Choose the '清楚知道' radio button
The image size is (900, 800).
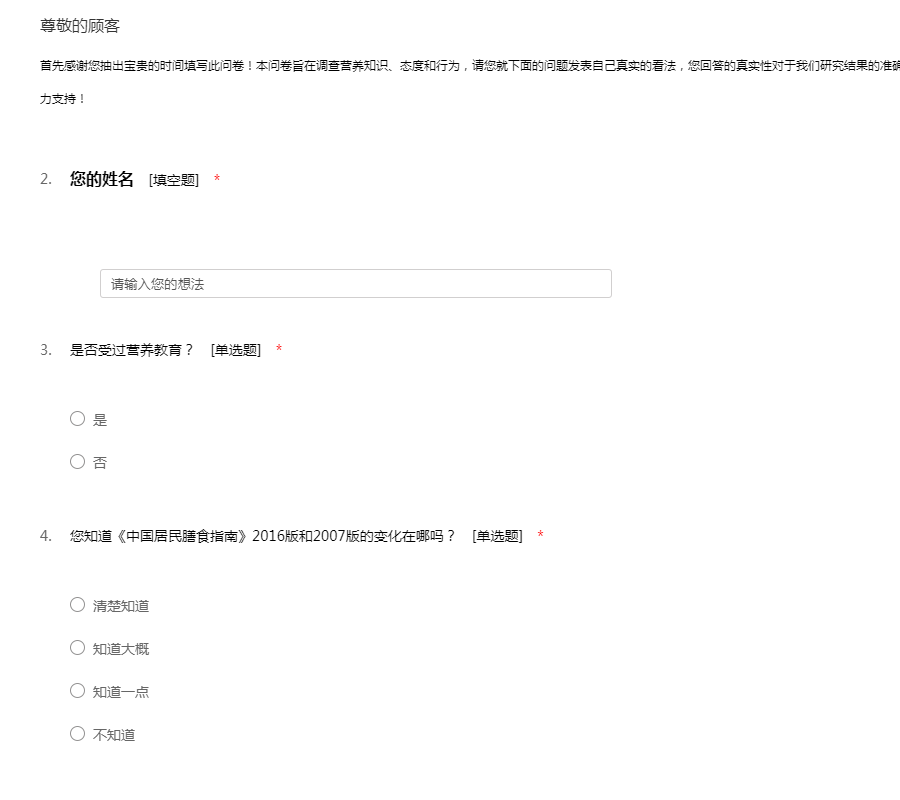(x=77, y=605)
